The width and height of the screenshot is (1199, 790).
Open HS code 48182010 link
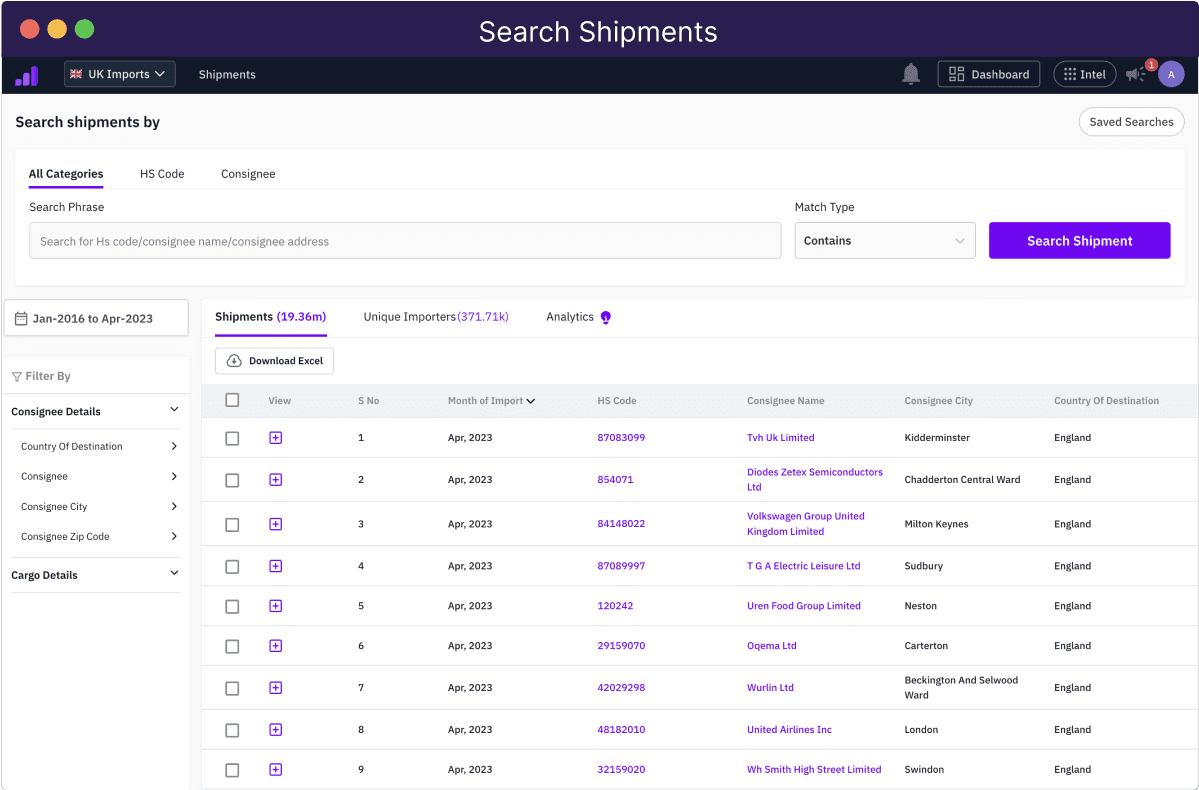coord(621,730)
